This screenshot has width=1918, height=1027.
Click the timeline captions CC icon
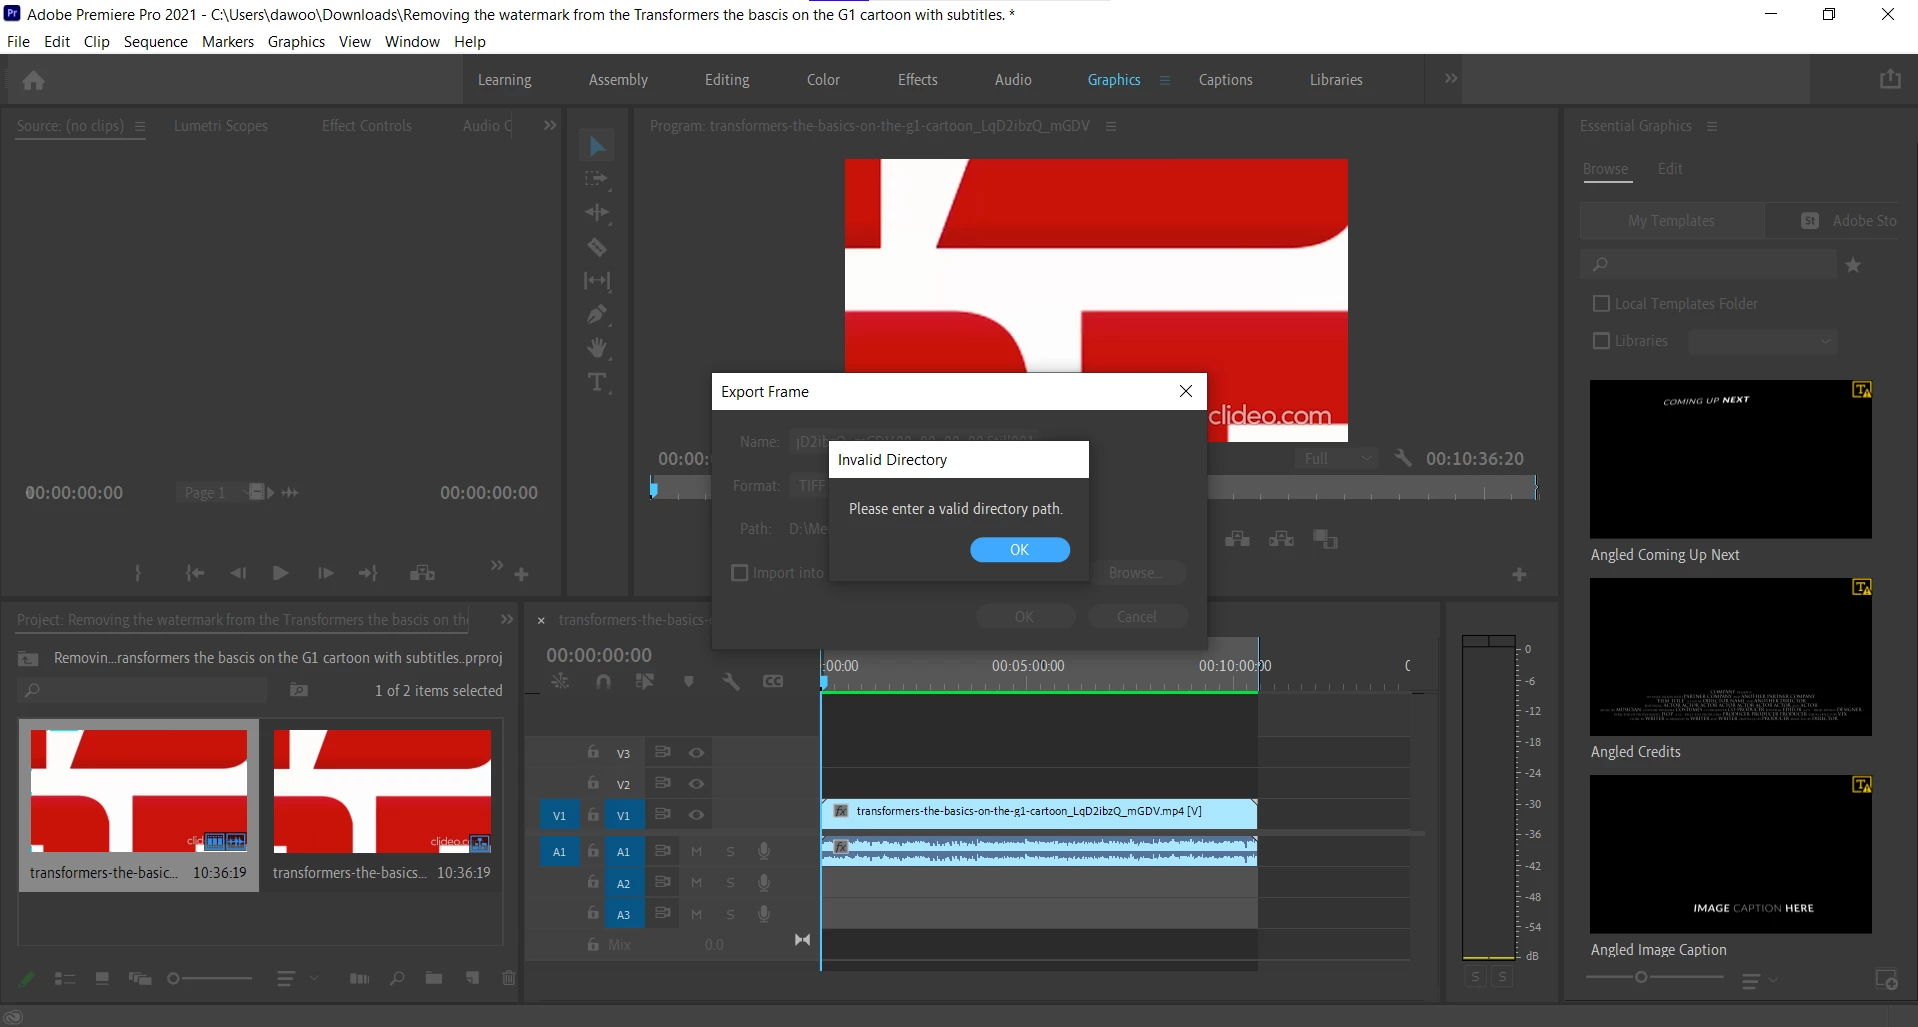pyautogui.click(x=773, y=681)
